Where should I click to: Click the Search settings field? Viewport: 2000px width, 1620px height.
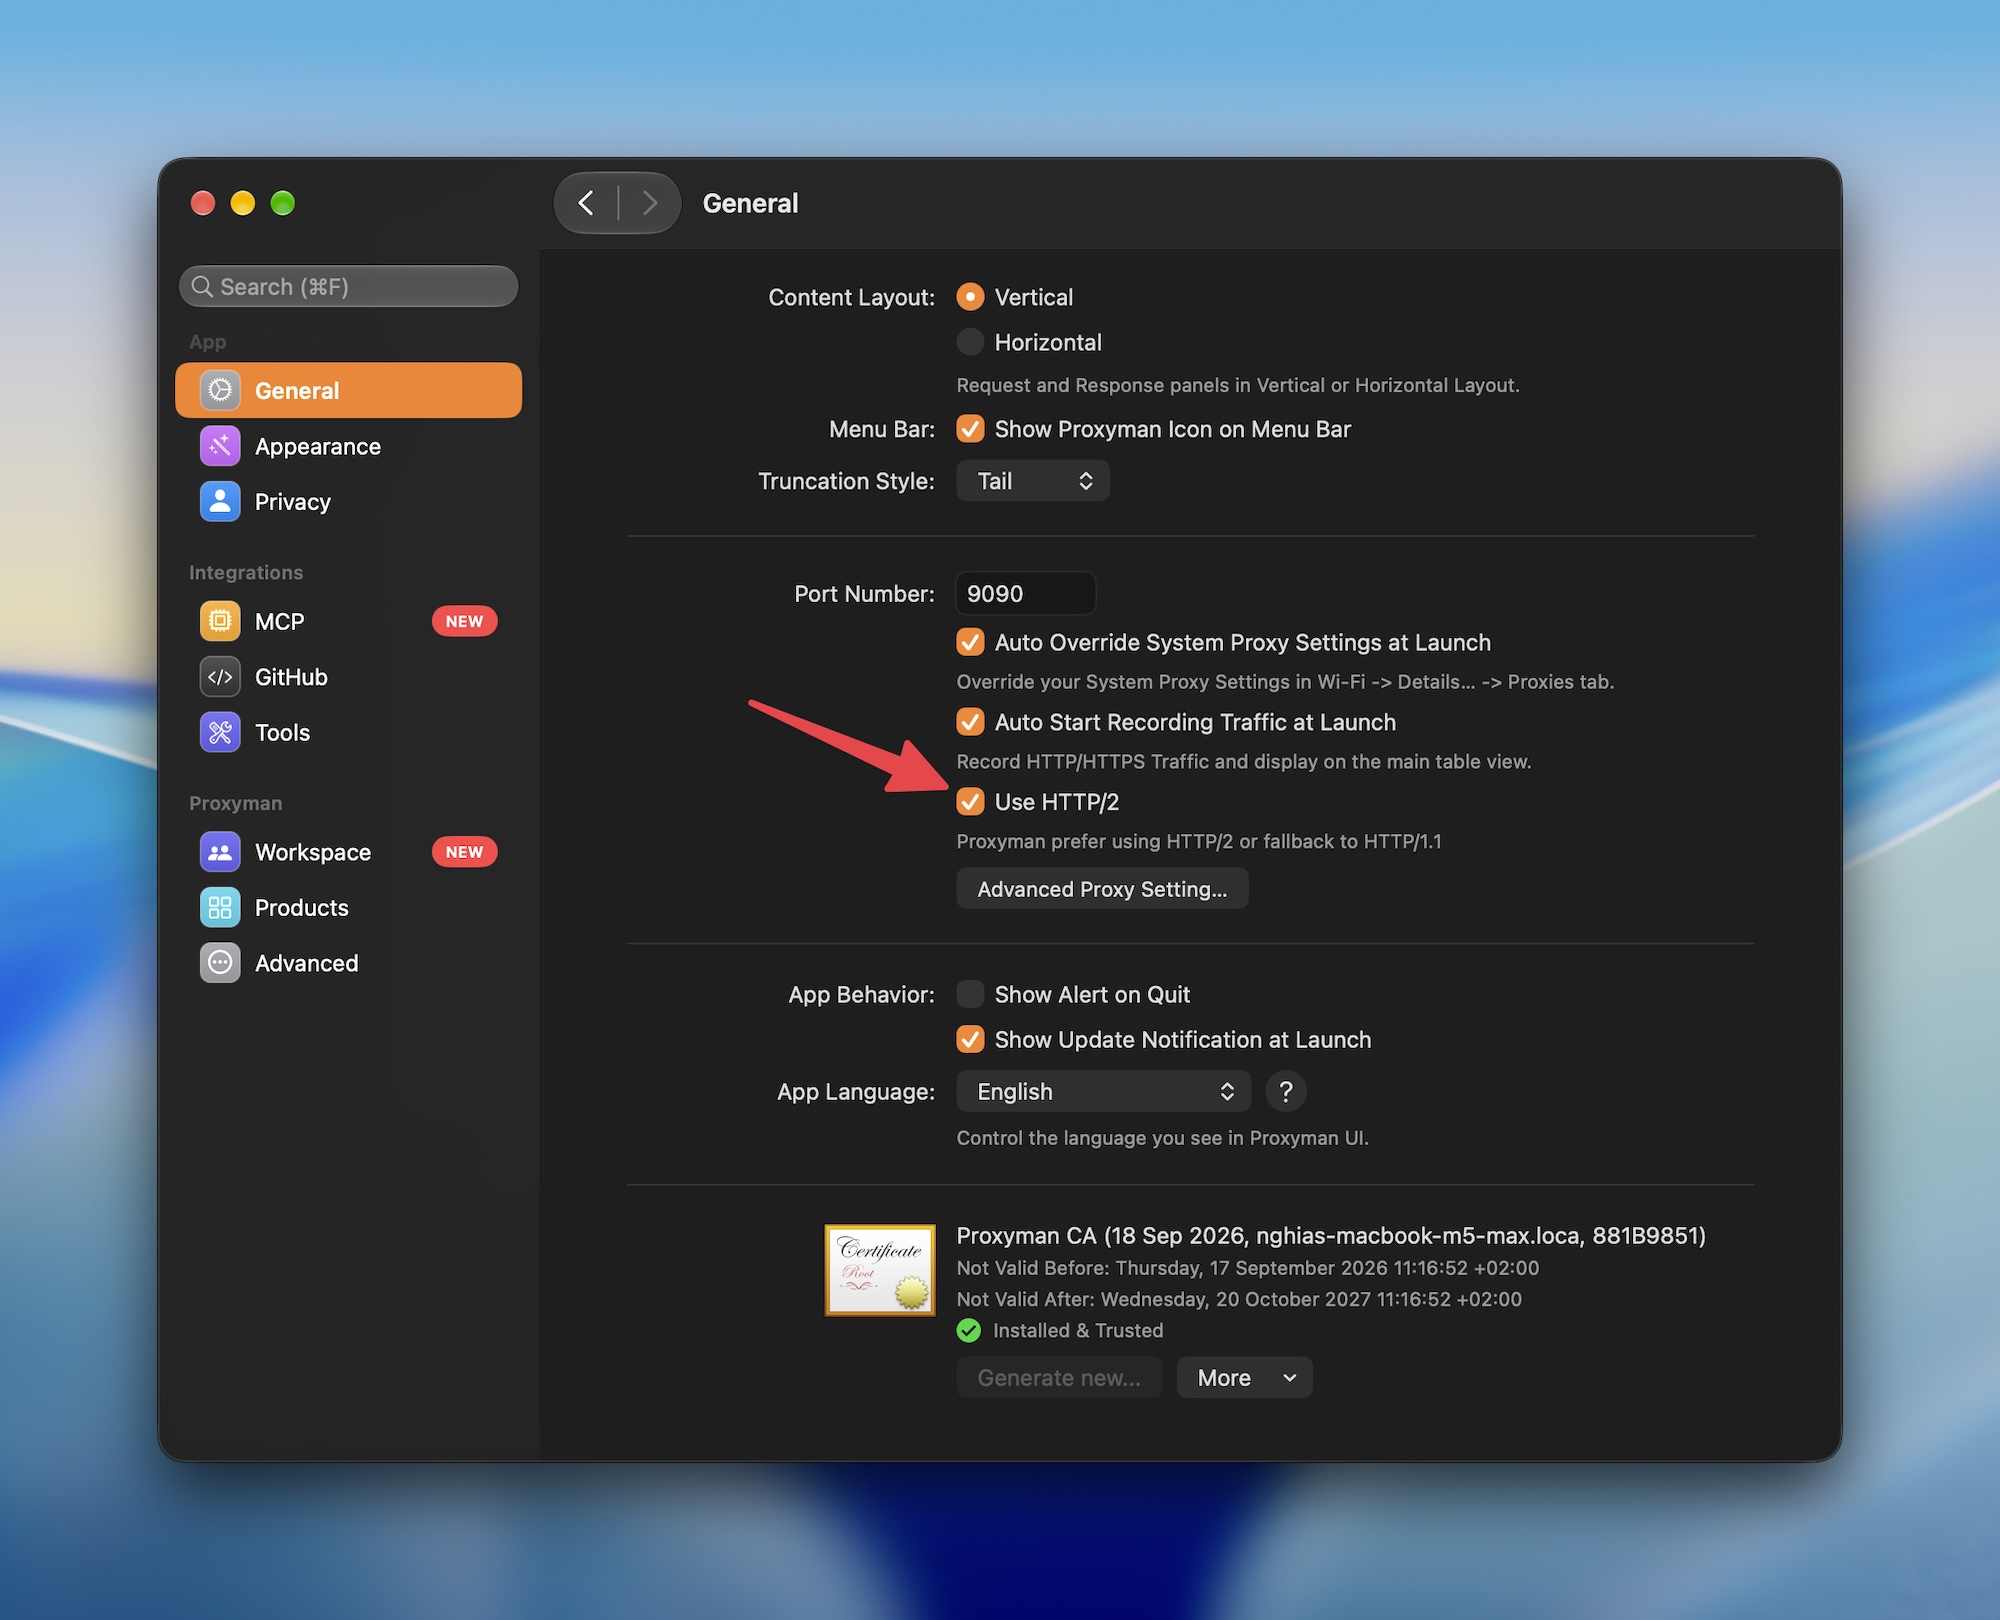[x=349, y=287]
